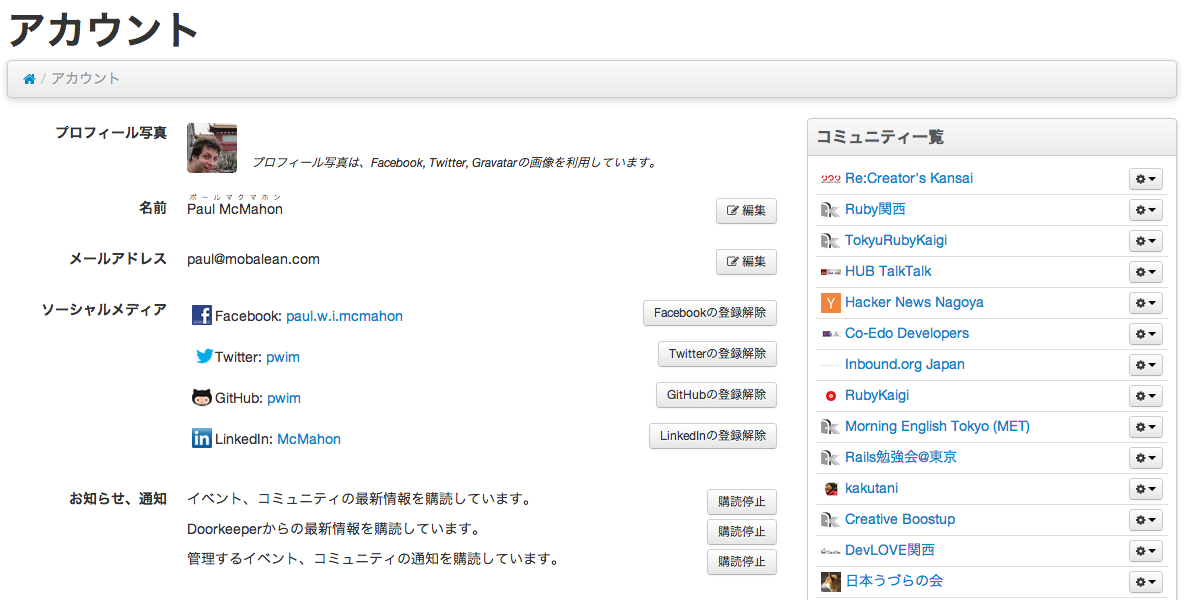Open gear dropdown for TokyuRubyKaigi
The width and height of the screenshot is (1188, 600).
coord(1146,241)
